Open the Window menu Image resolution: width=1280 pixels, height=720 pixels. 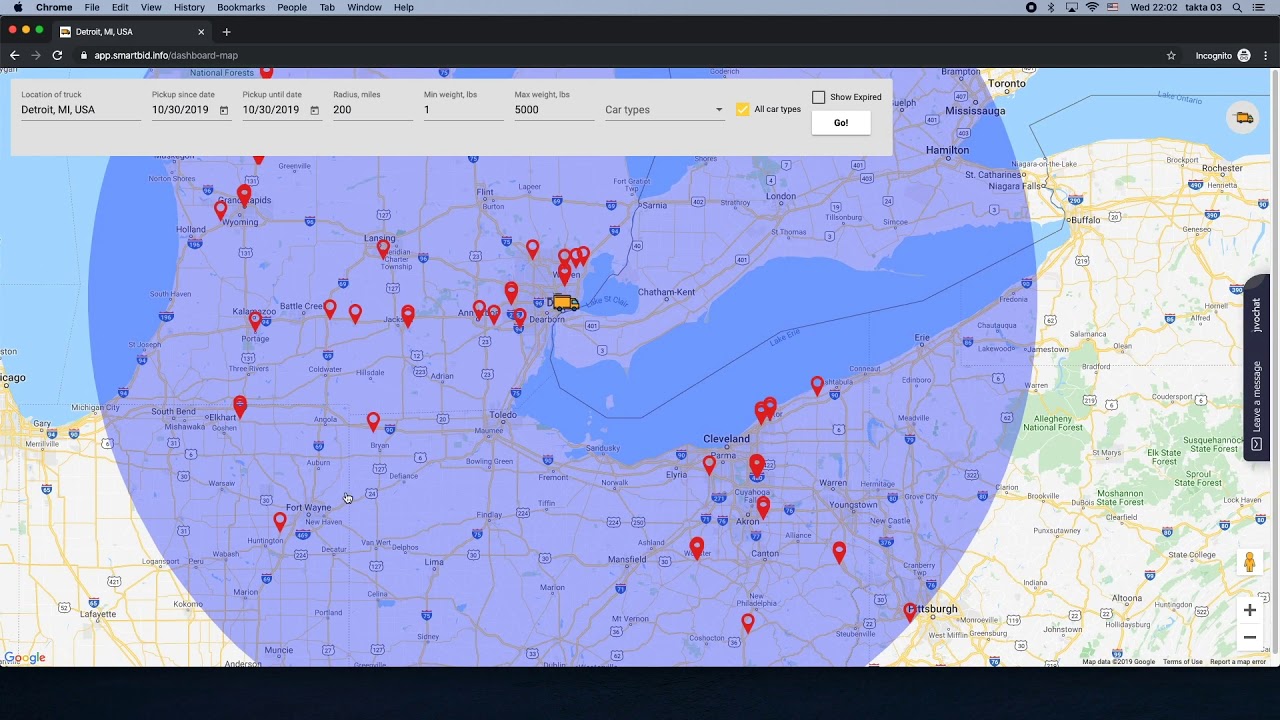(364, 7)
